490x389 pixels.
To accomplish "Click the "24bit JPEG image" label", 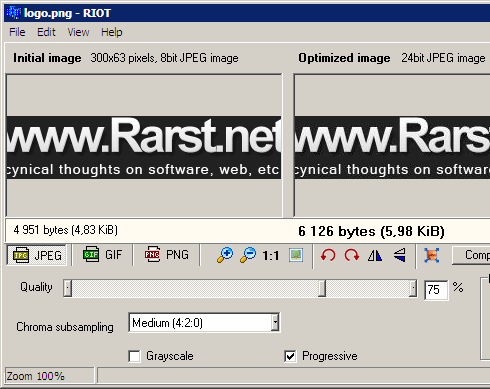I will tap(443, 58).
